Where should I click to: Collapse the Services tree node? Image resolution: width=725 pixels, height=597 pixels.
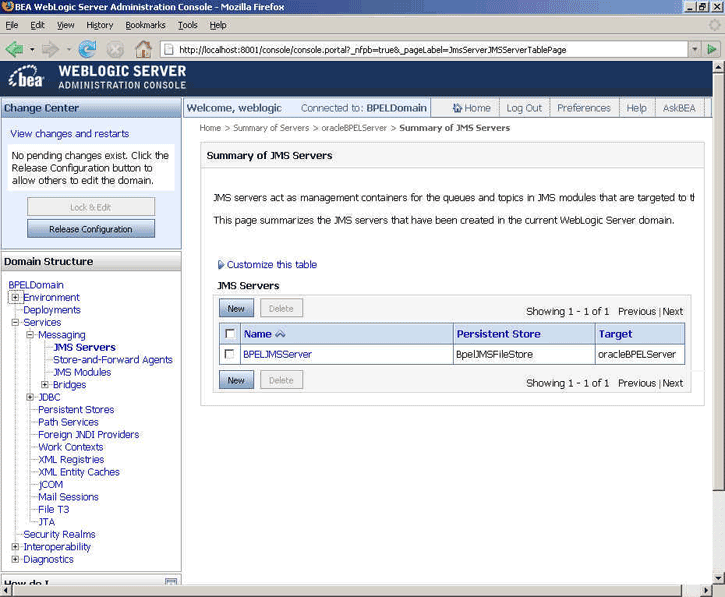(x=15, y=322)
